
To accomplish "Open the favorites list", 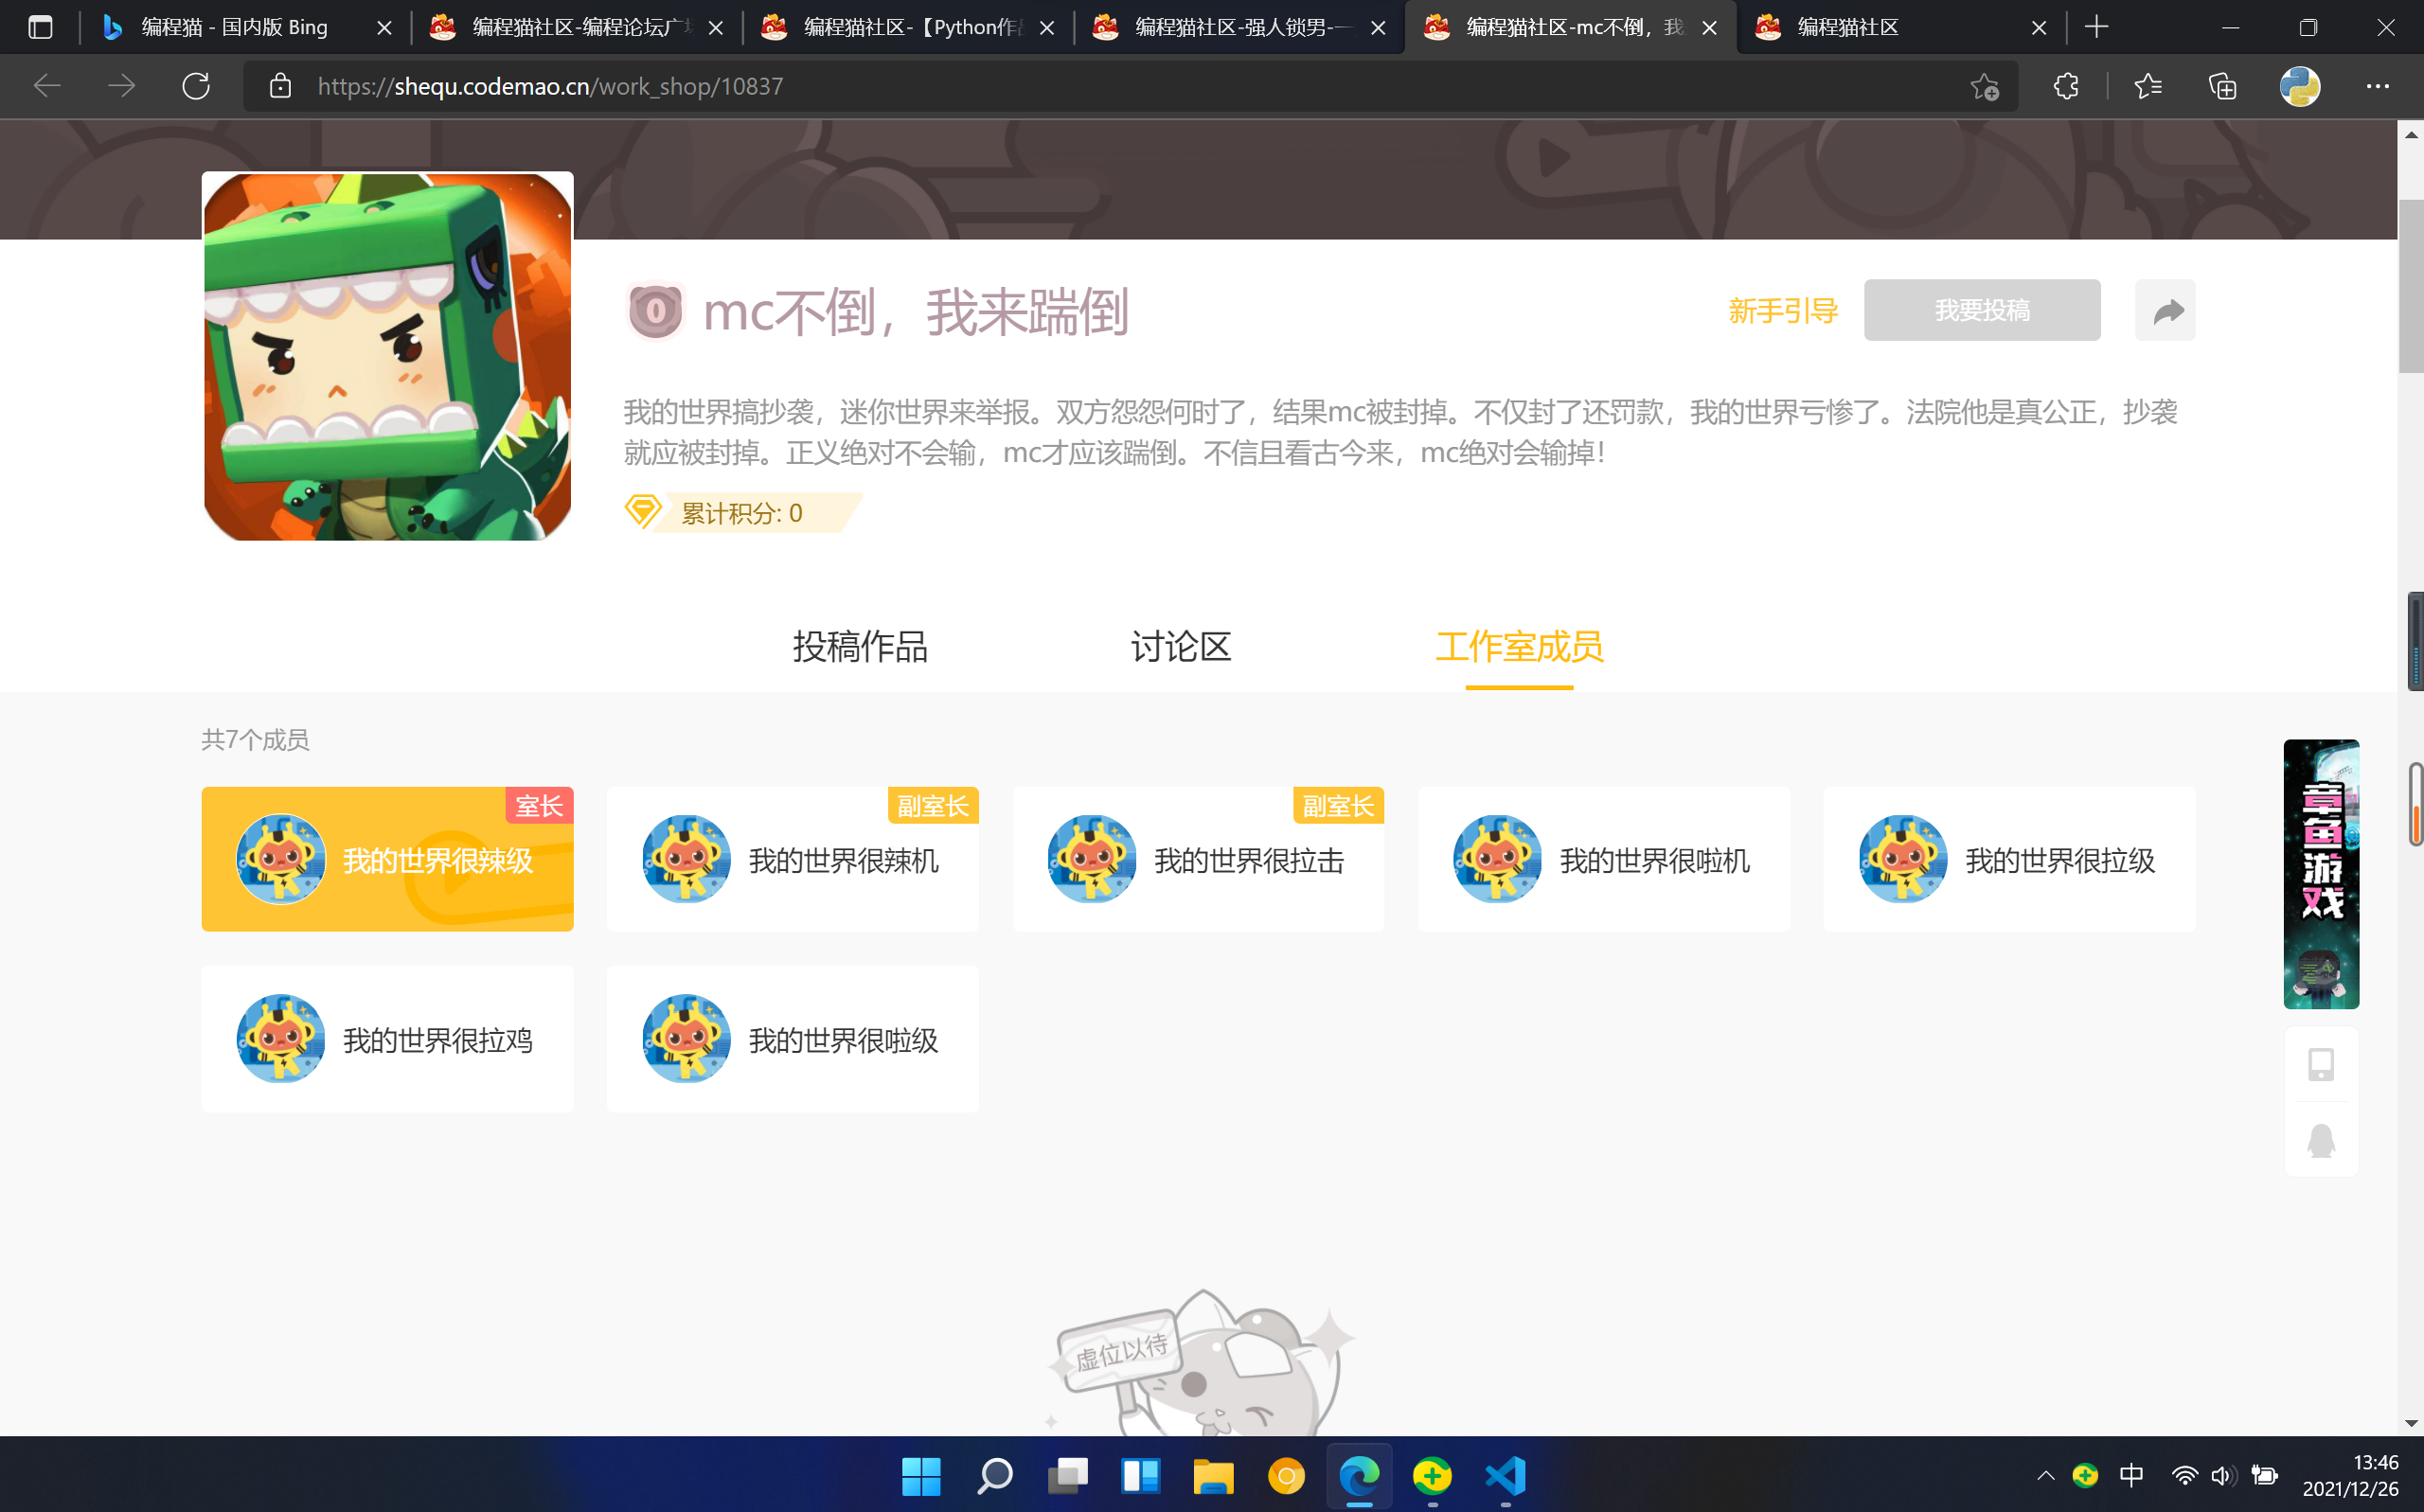I will [2148, 86].
